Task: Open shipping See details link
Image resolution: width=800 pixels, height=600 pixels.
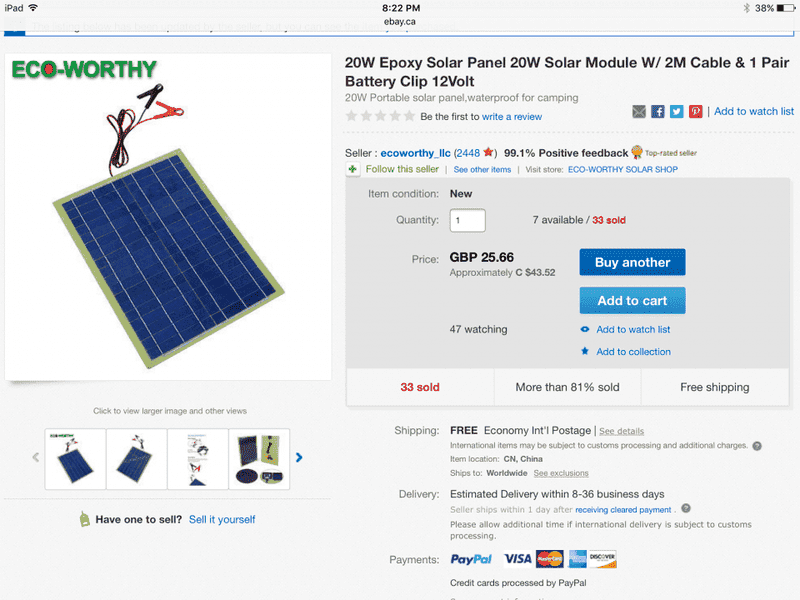Action: [x=621, y=431]
